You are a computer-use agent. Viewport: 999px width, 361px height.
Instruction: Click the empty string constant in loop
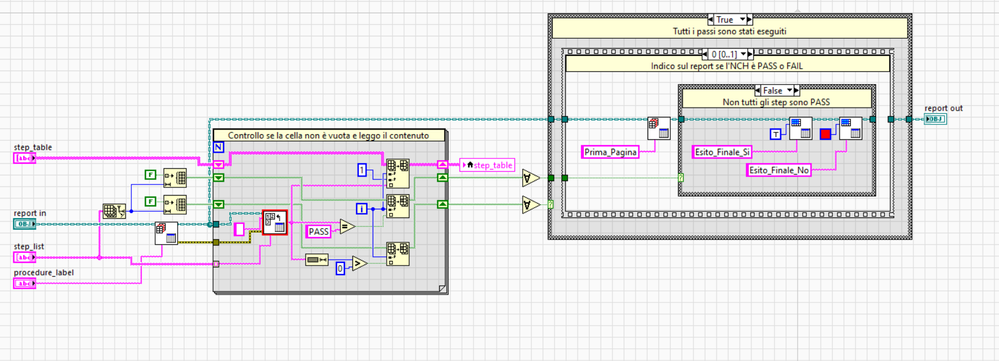240,229
